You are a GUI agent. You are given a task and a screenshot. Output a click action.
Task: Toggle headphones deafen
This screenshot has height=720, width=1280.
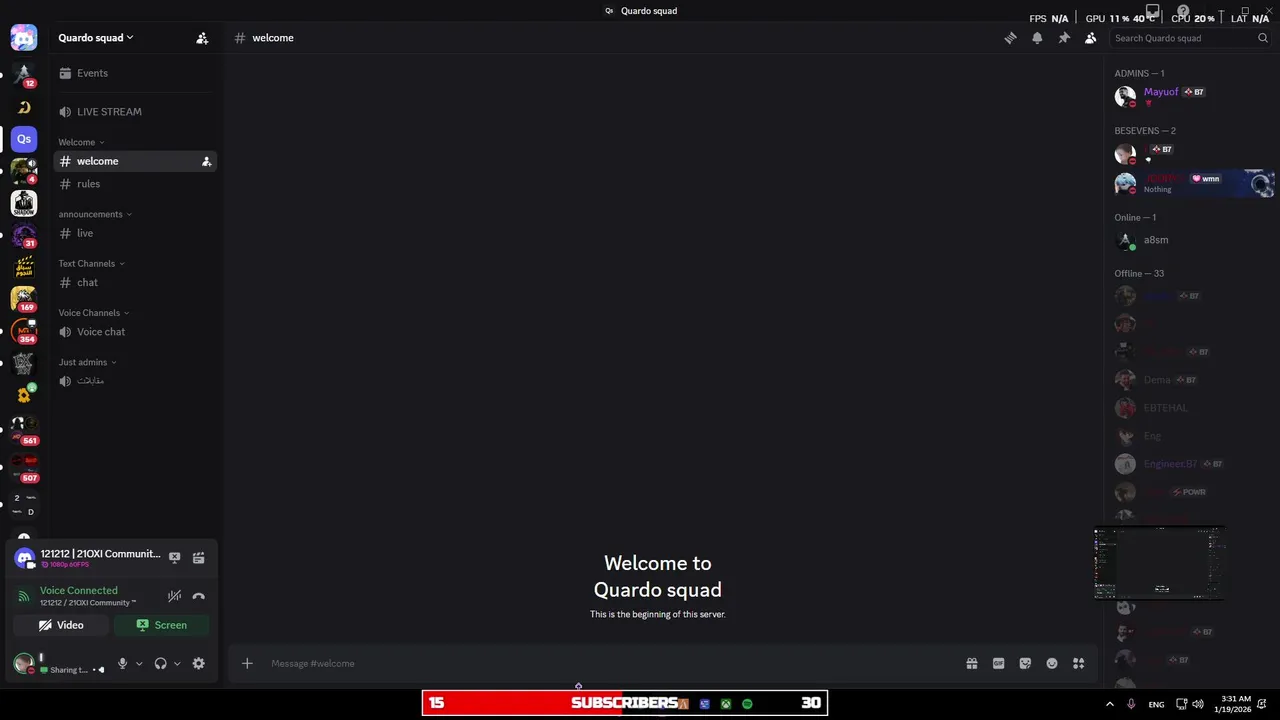tap(160, 663)
